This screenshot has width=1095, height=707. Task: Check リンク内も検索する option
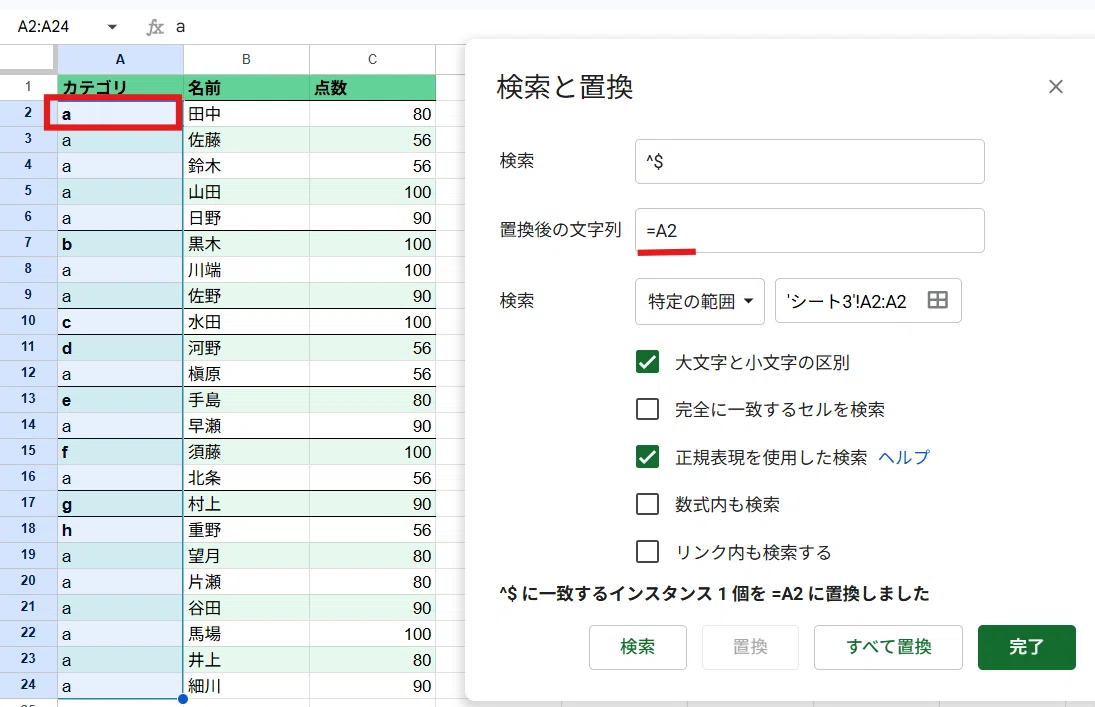[x=647, y=551]
